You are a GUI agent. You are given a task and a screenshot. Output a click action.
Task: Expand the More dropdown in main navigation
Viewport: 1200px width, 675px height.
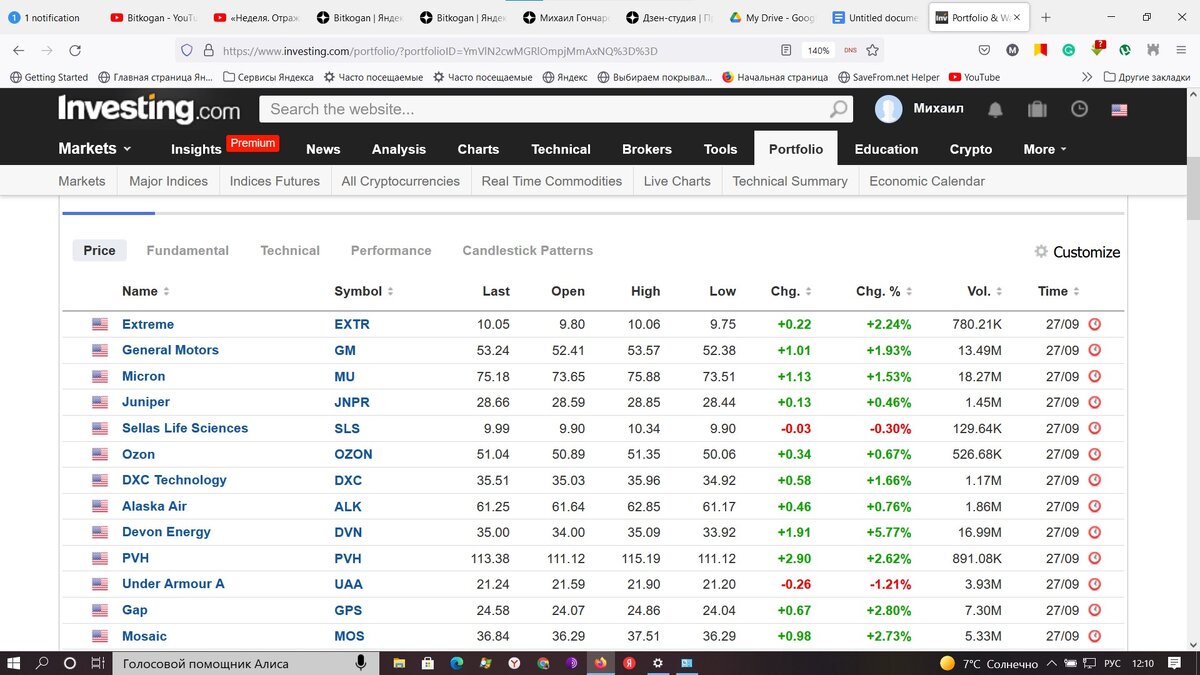pyautogui.click(x=1045, y=149)
